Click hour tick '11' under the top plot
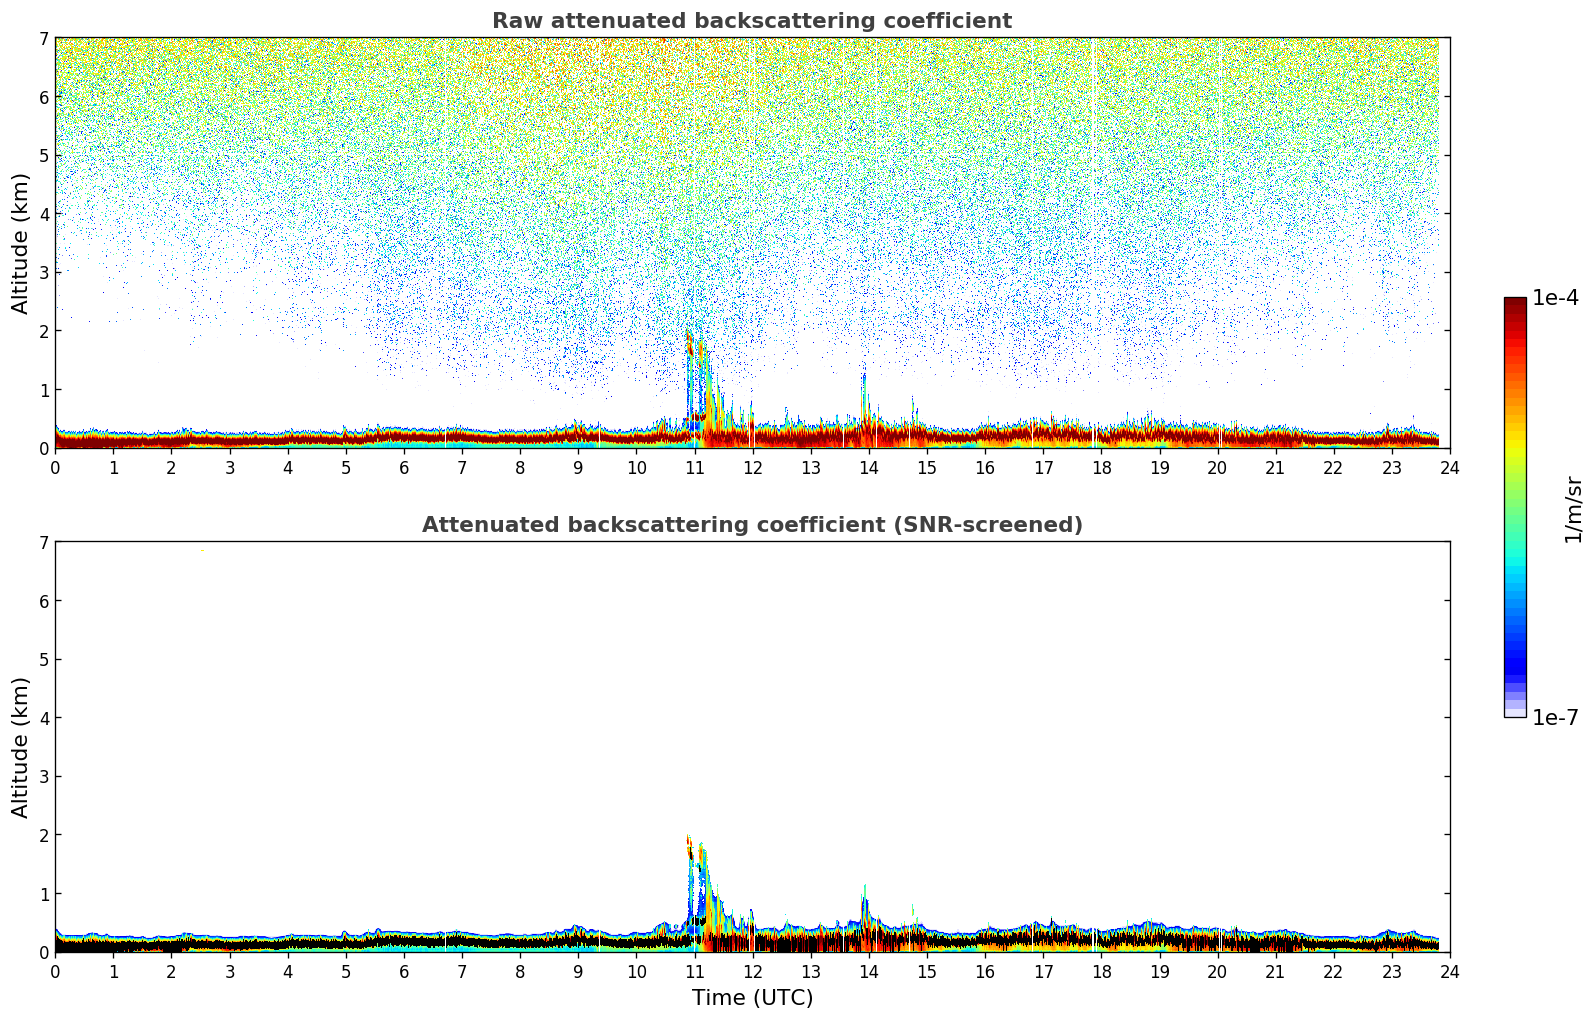 [x=694, y=467]
